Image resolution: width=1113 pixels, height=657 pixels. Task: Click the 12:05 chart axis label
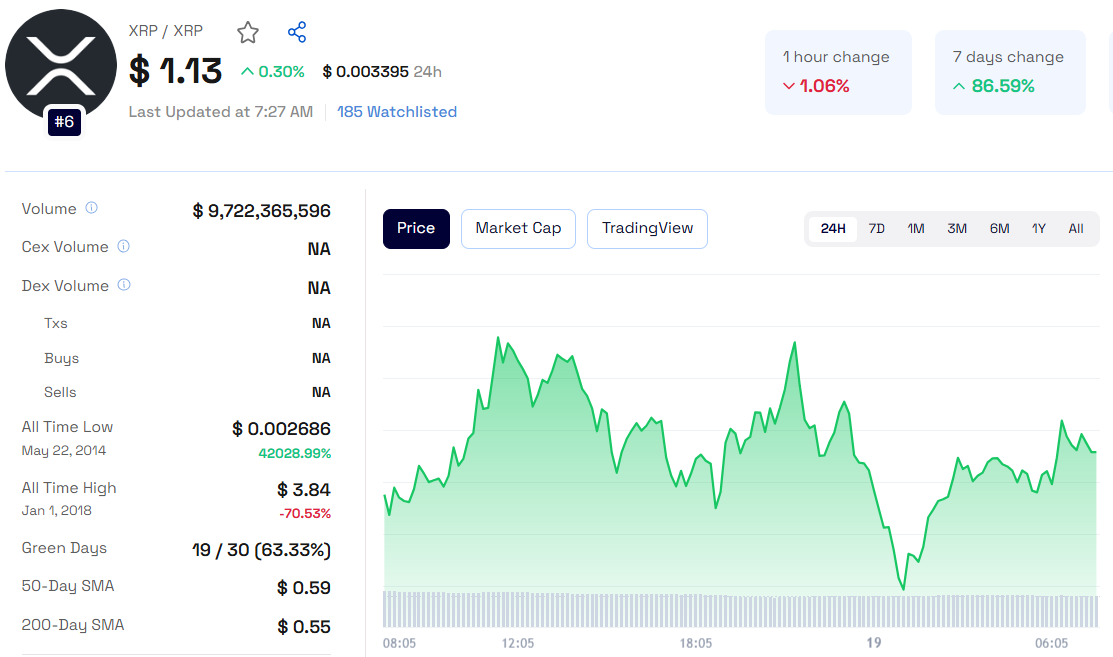pos(517,644)
